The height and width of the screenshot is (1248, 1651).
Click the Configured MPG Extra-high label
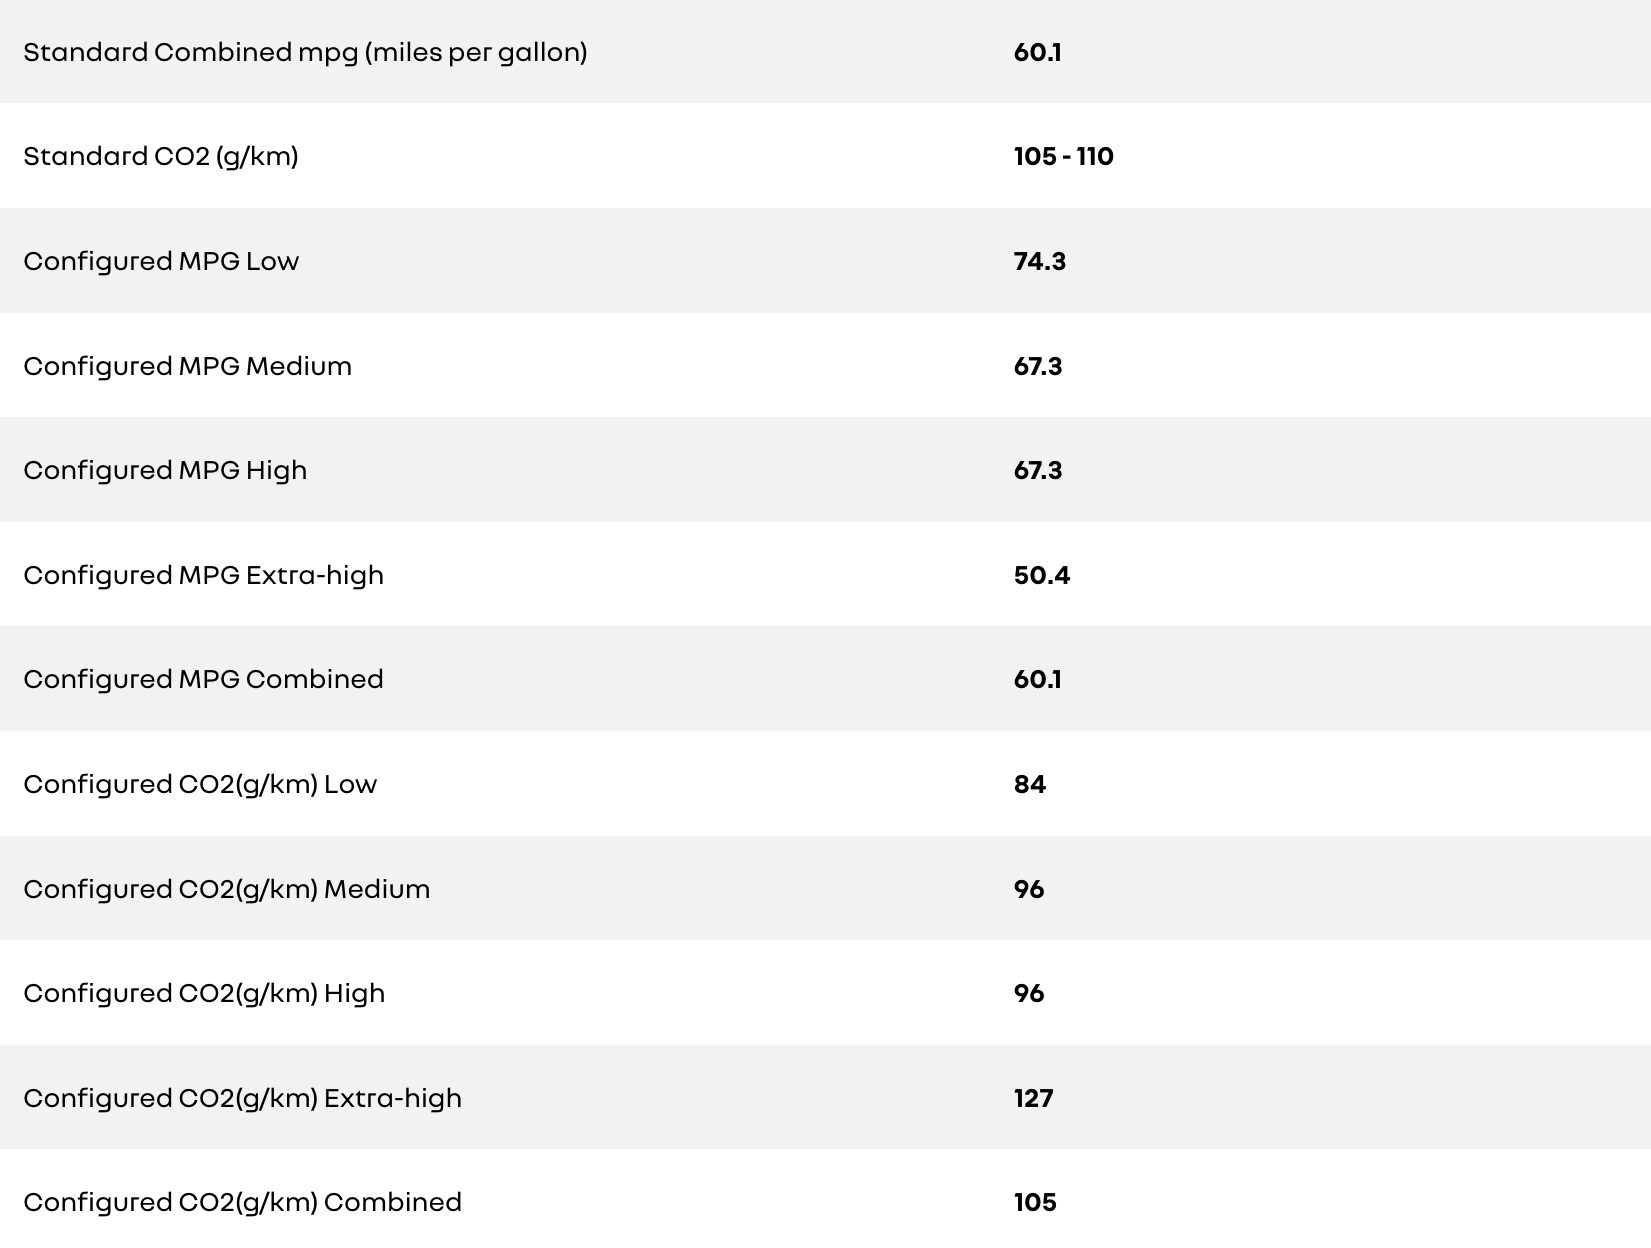pos(203,575)
